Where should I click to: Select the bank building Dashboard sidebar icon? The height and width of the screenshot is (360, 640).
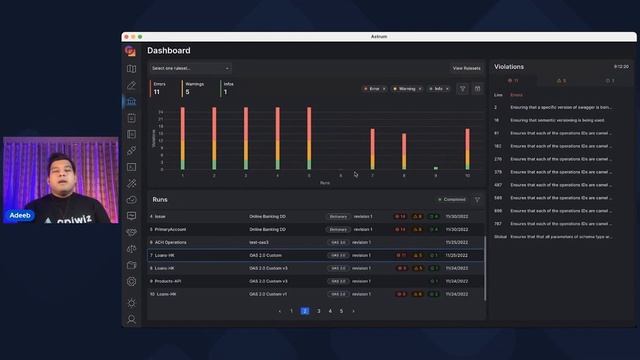(131, 101)
